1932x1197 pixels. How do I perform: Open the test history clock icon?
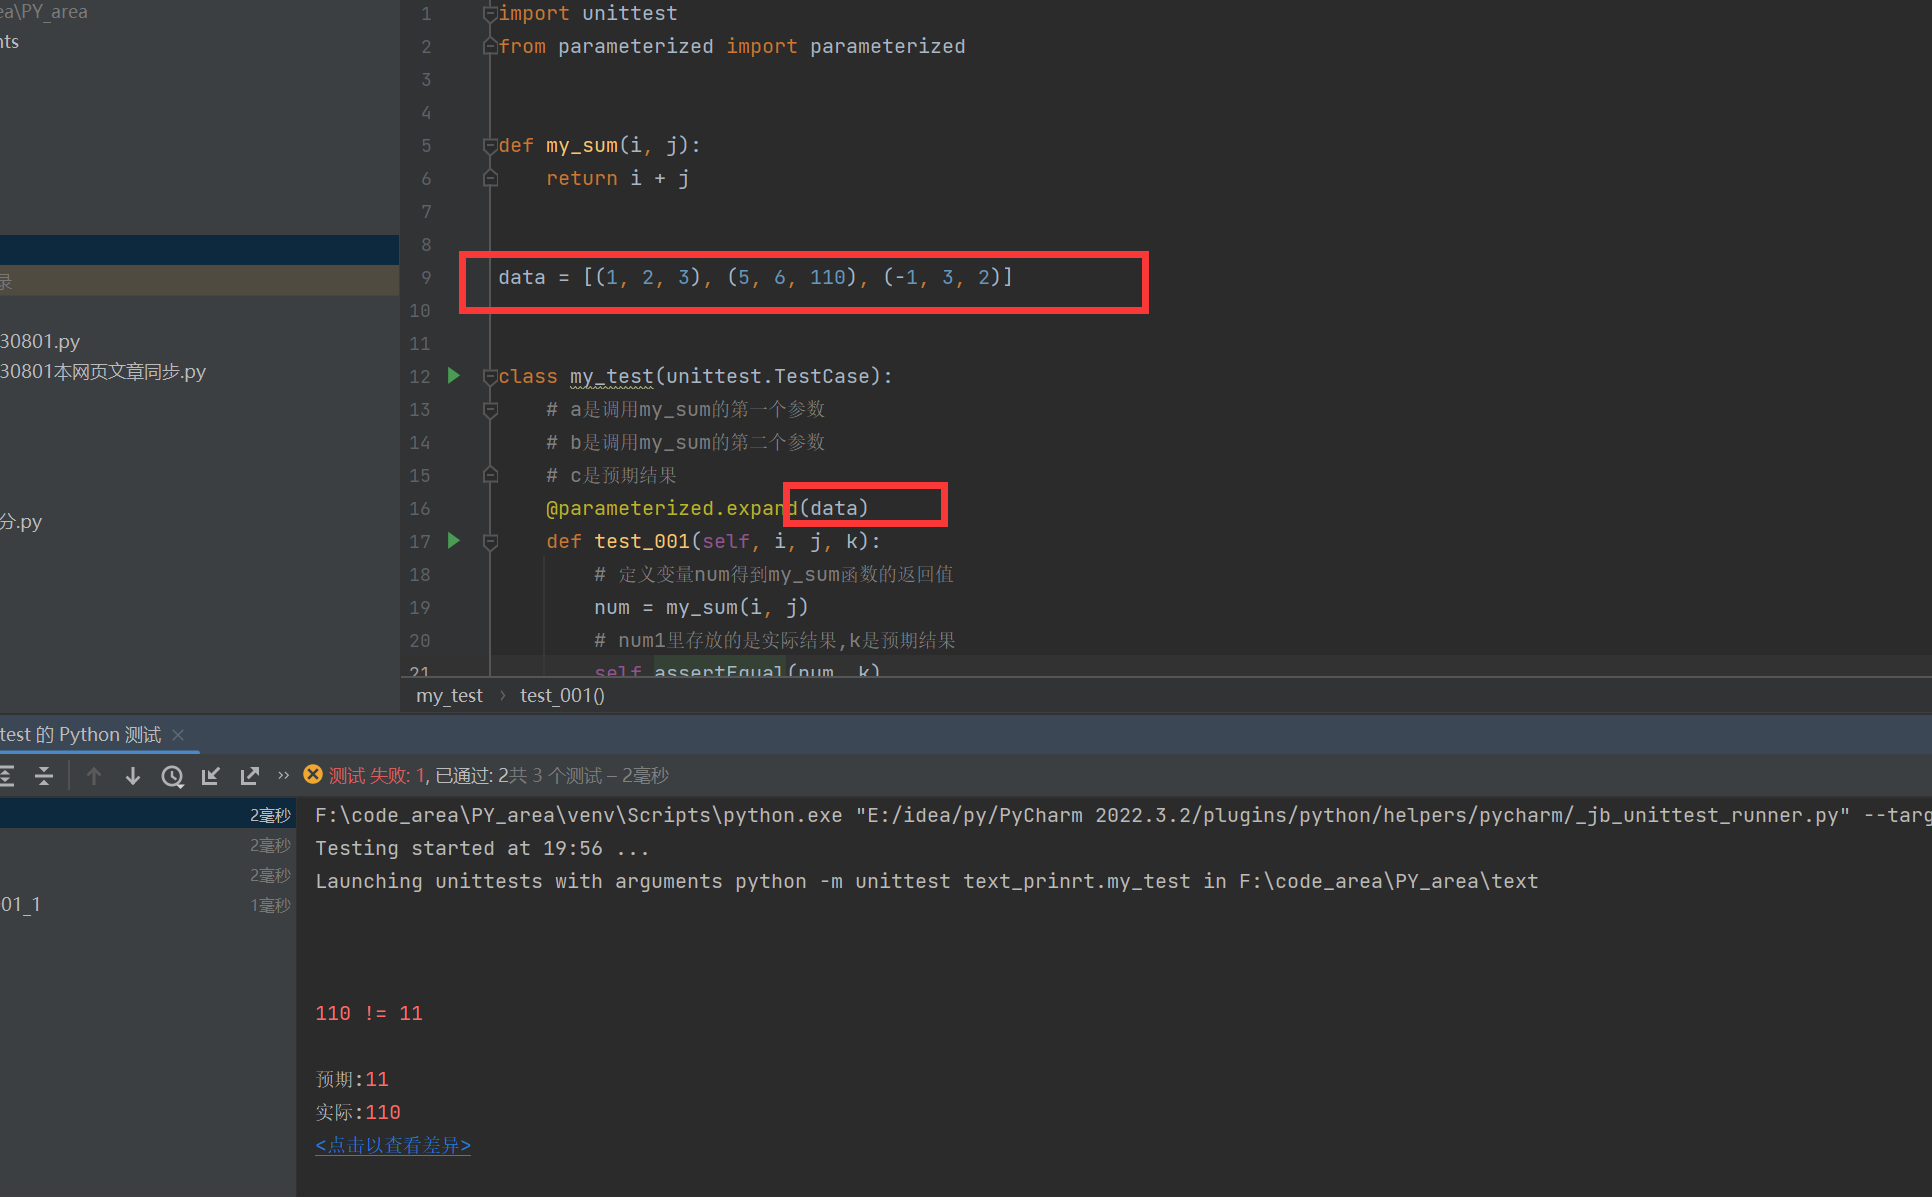pos(172,776)
